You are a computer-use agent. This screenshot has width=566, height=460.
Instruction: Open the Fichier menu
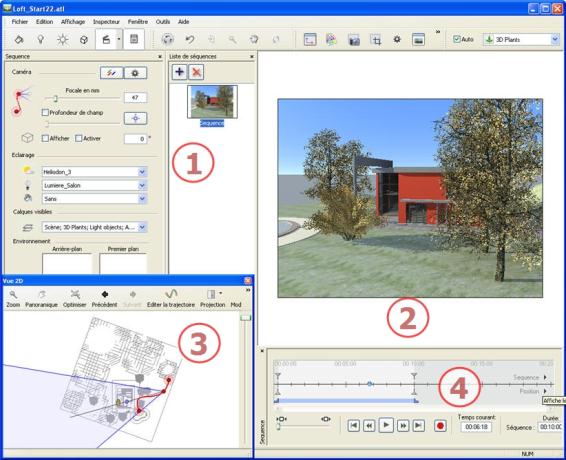tap(20, 22)
